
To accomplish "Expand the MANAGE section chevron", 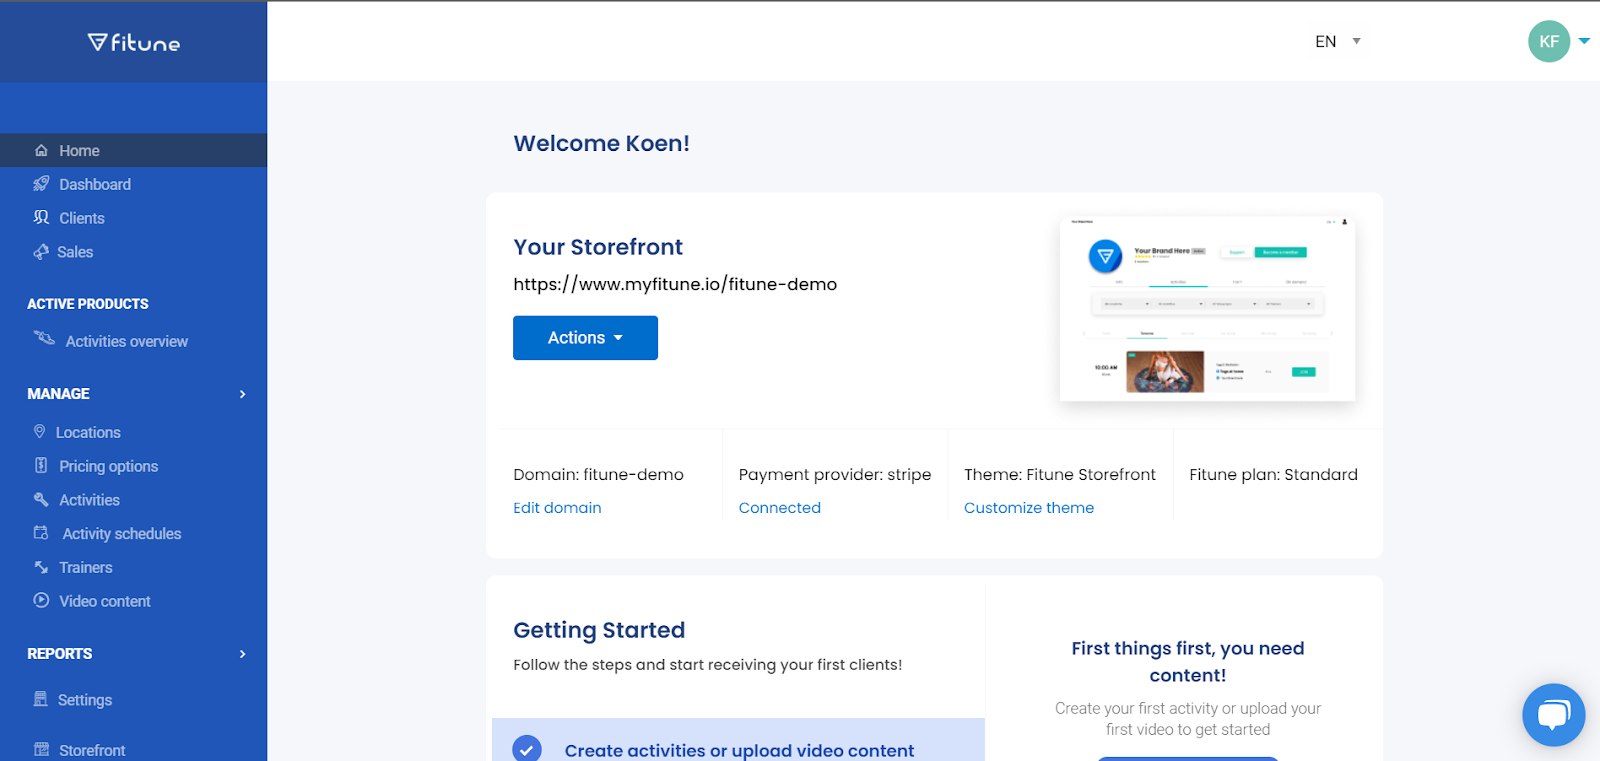I will click(242, 394).
